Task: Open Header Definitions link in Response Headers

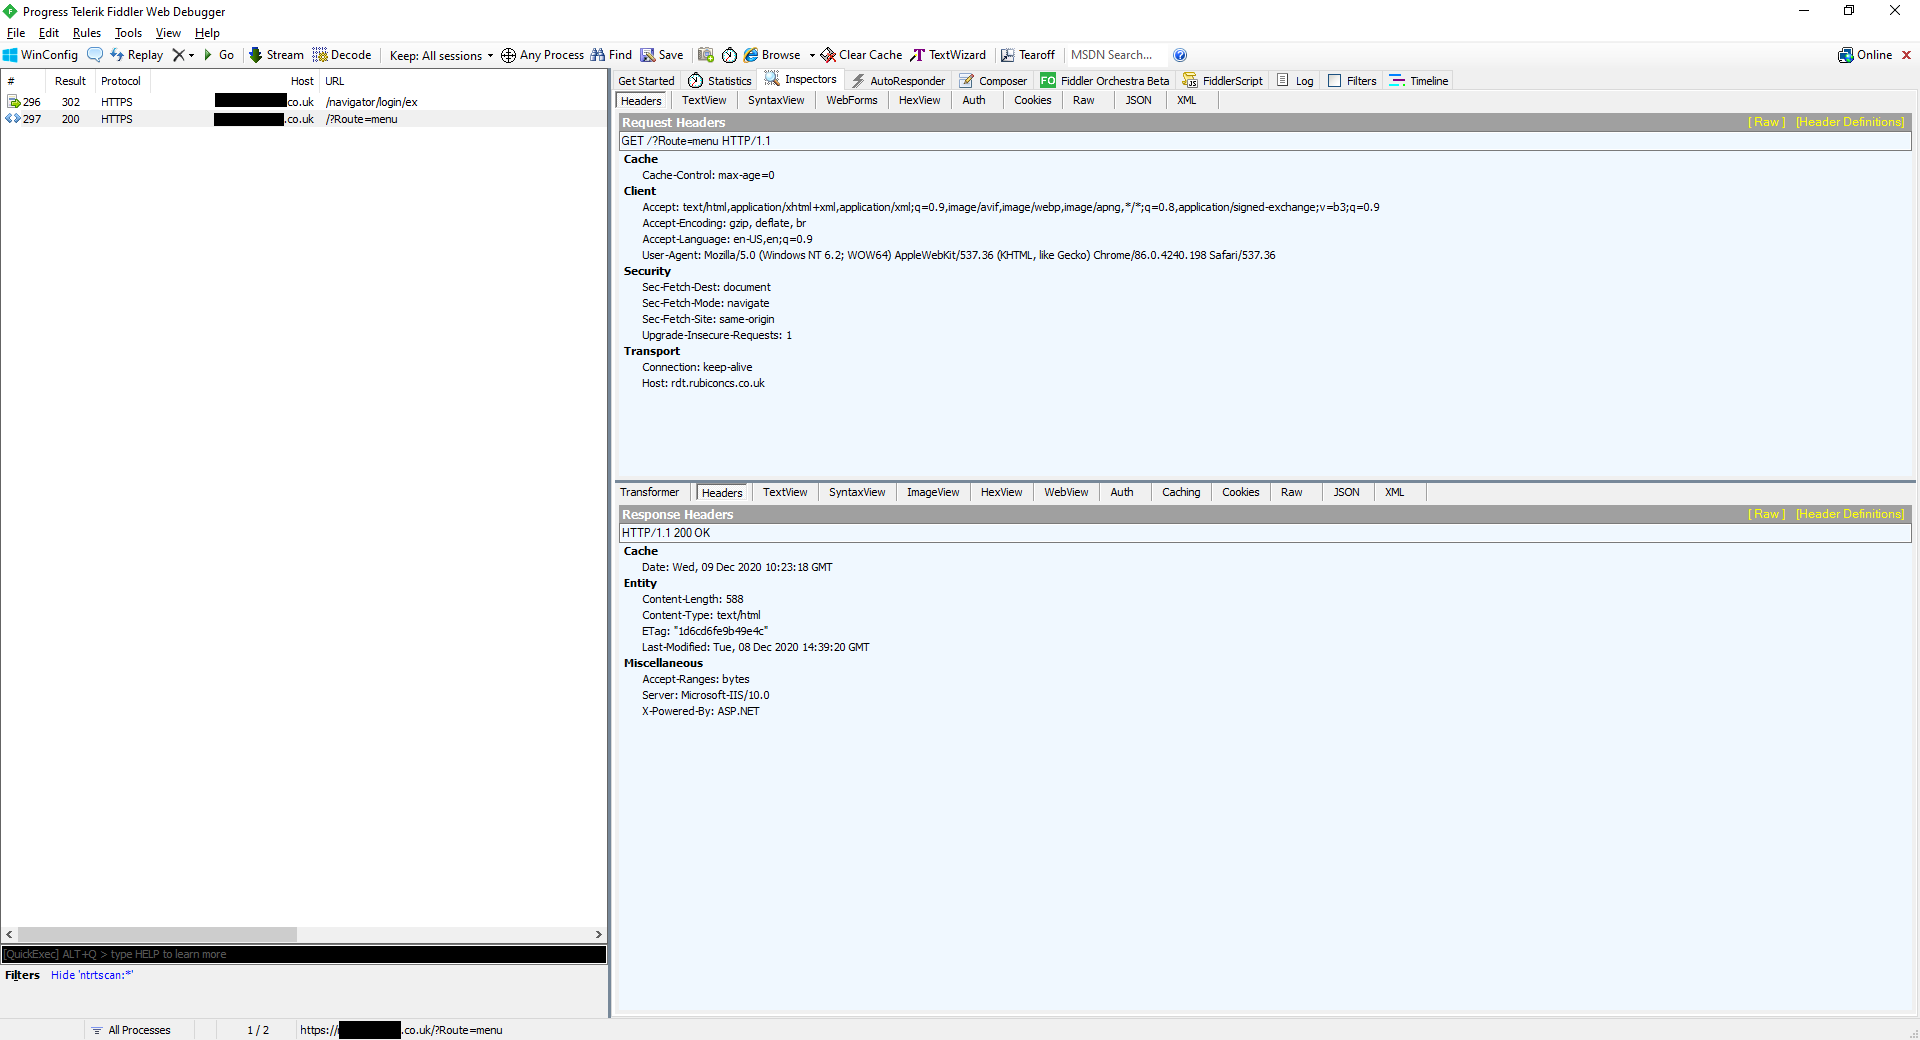Action: tap(1849, 514)
